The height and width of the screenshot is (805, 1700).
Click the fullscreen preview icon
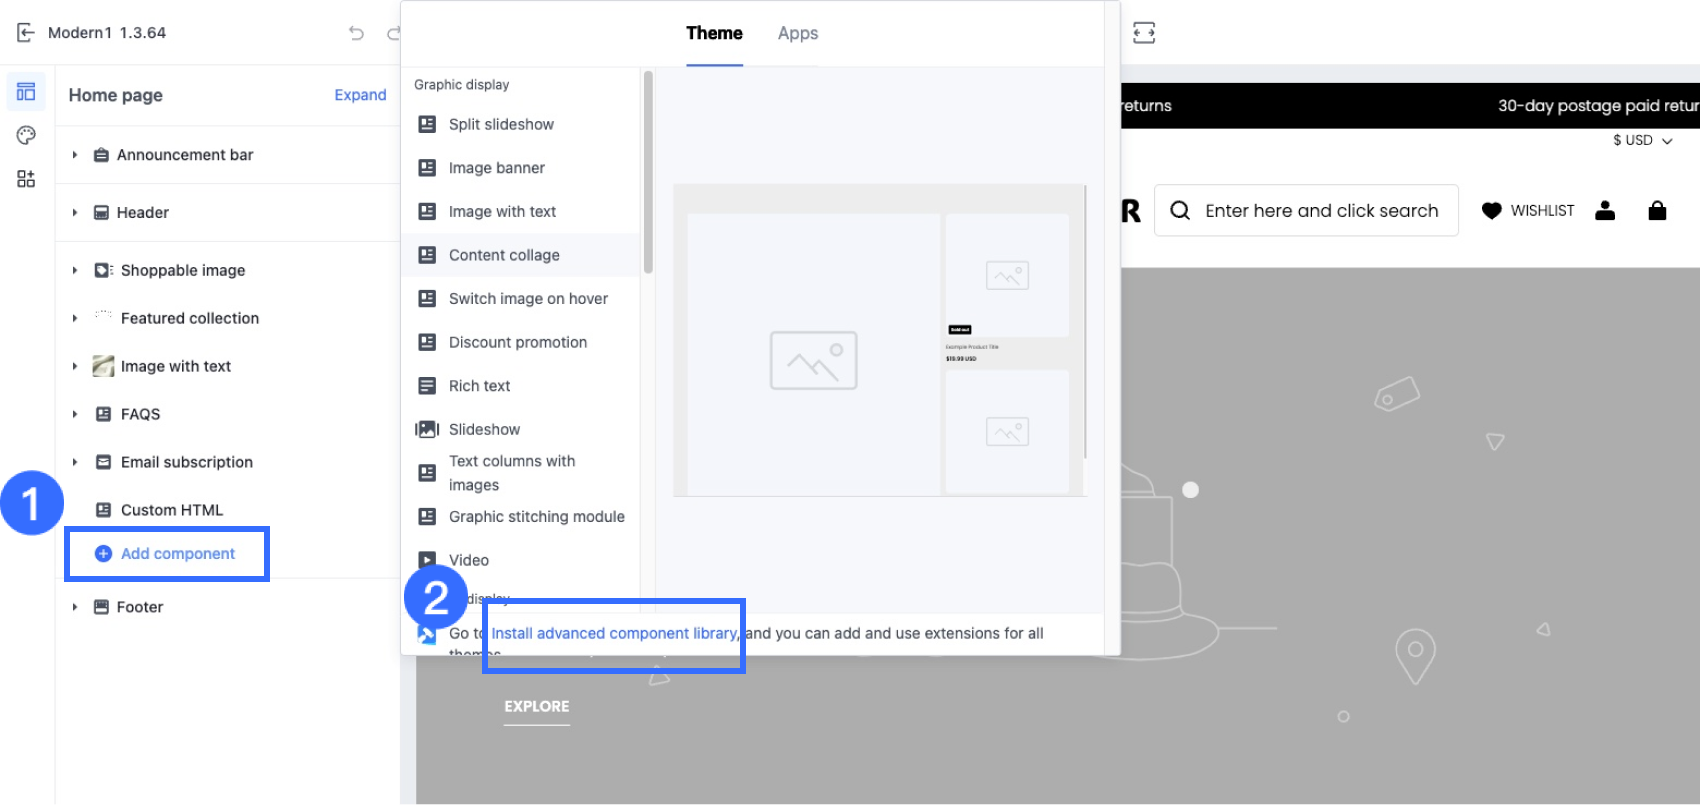1144,33
